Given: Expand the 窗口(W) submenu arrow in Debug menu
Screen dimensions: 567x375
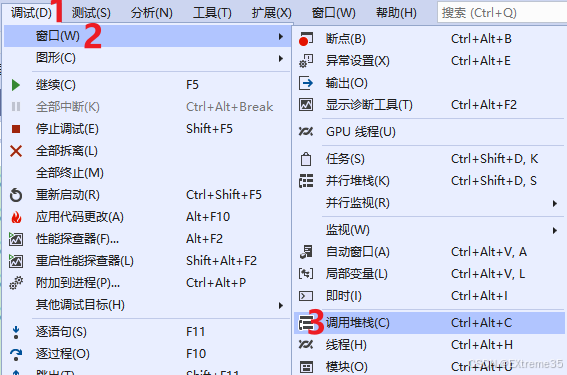Looking at the screenshot, I should pyautogui.click(x=281, y=37).
